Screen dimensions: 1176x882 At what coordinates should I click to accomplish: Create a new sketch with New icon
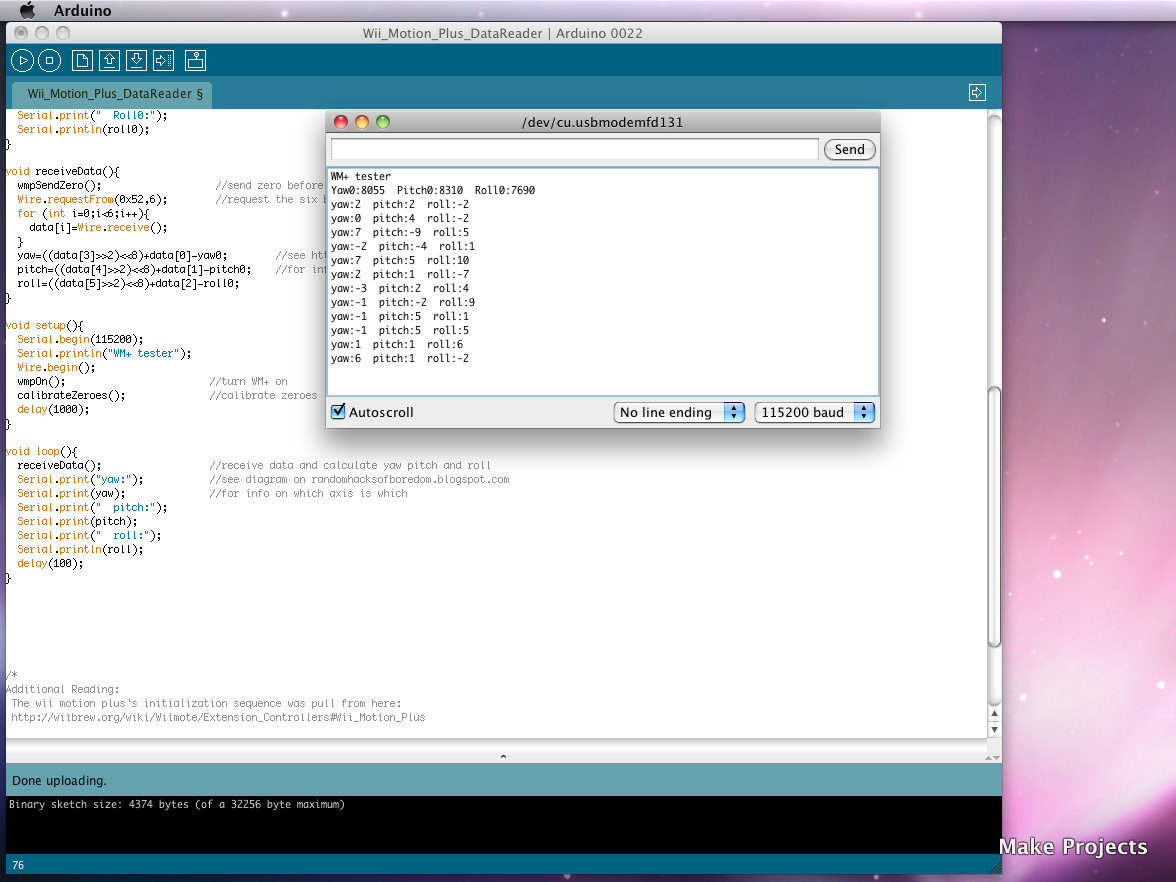pyautogui.click(x=82, y=60)
